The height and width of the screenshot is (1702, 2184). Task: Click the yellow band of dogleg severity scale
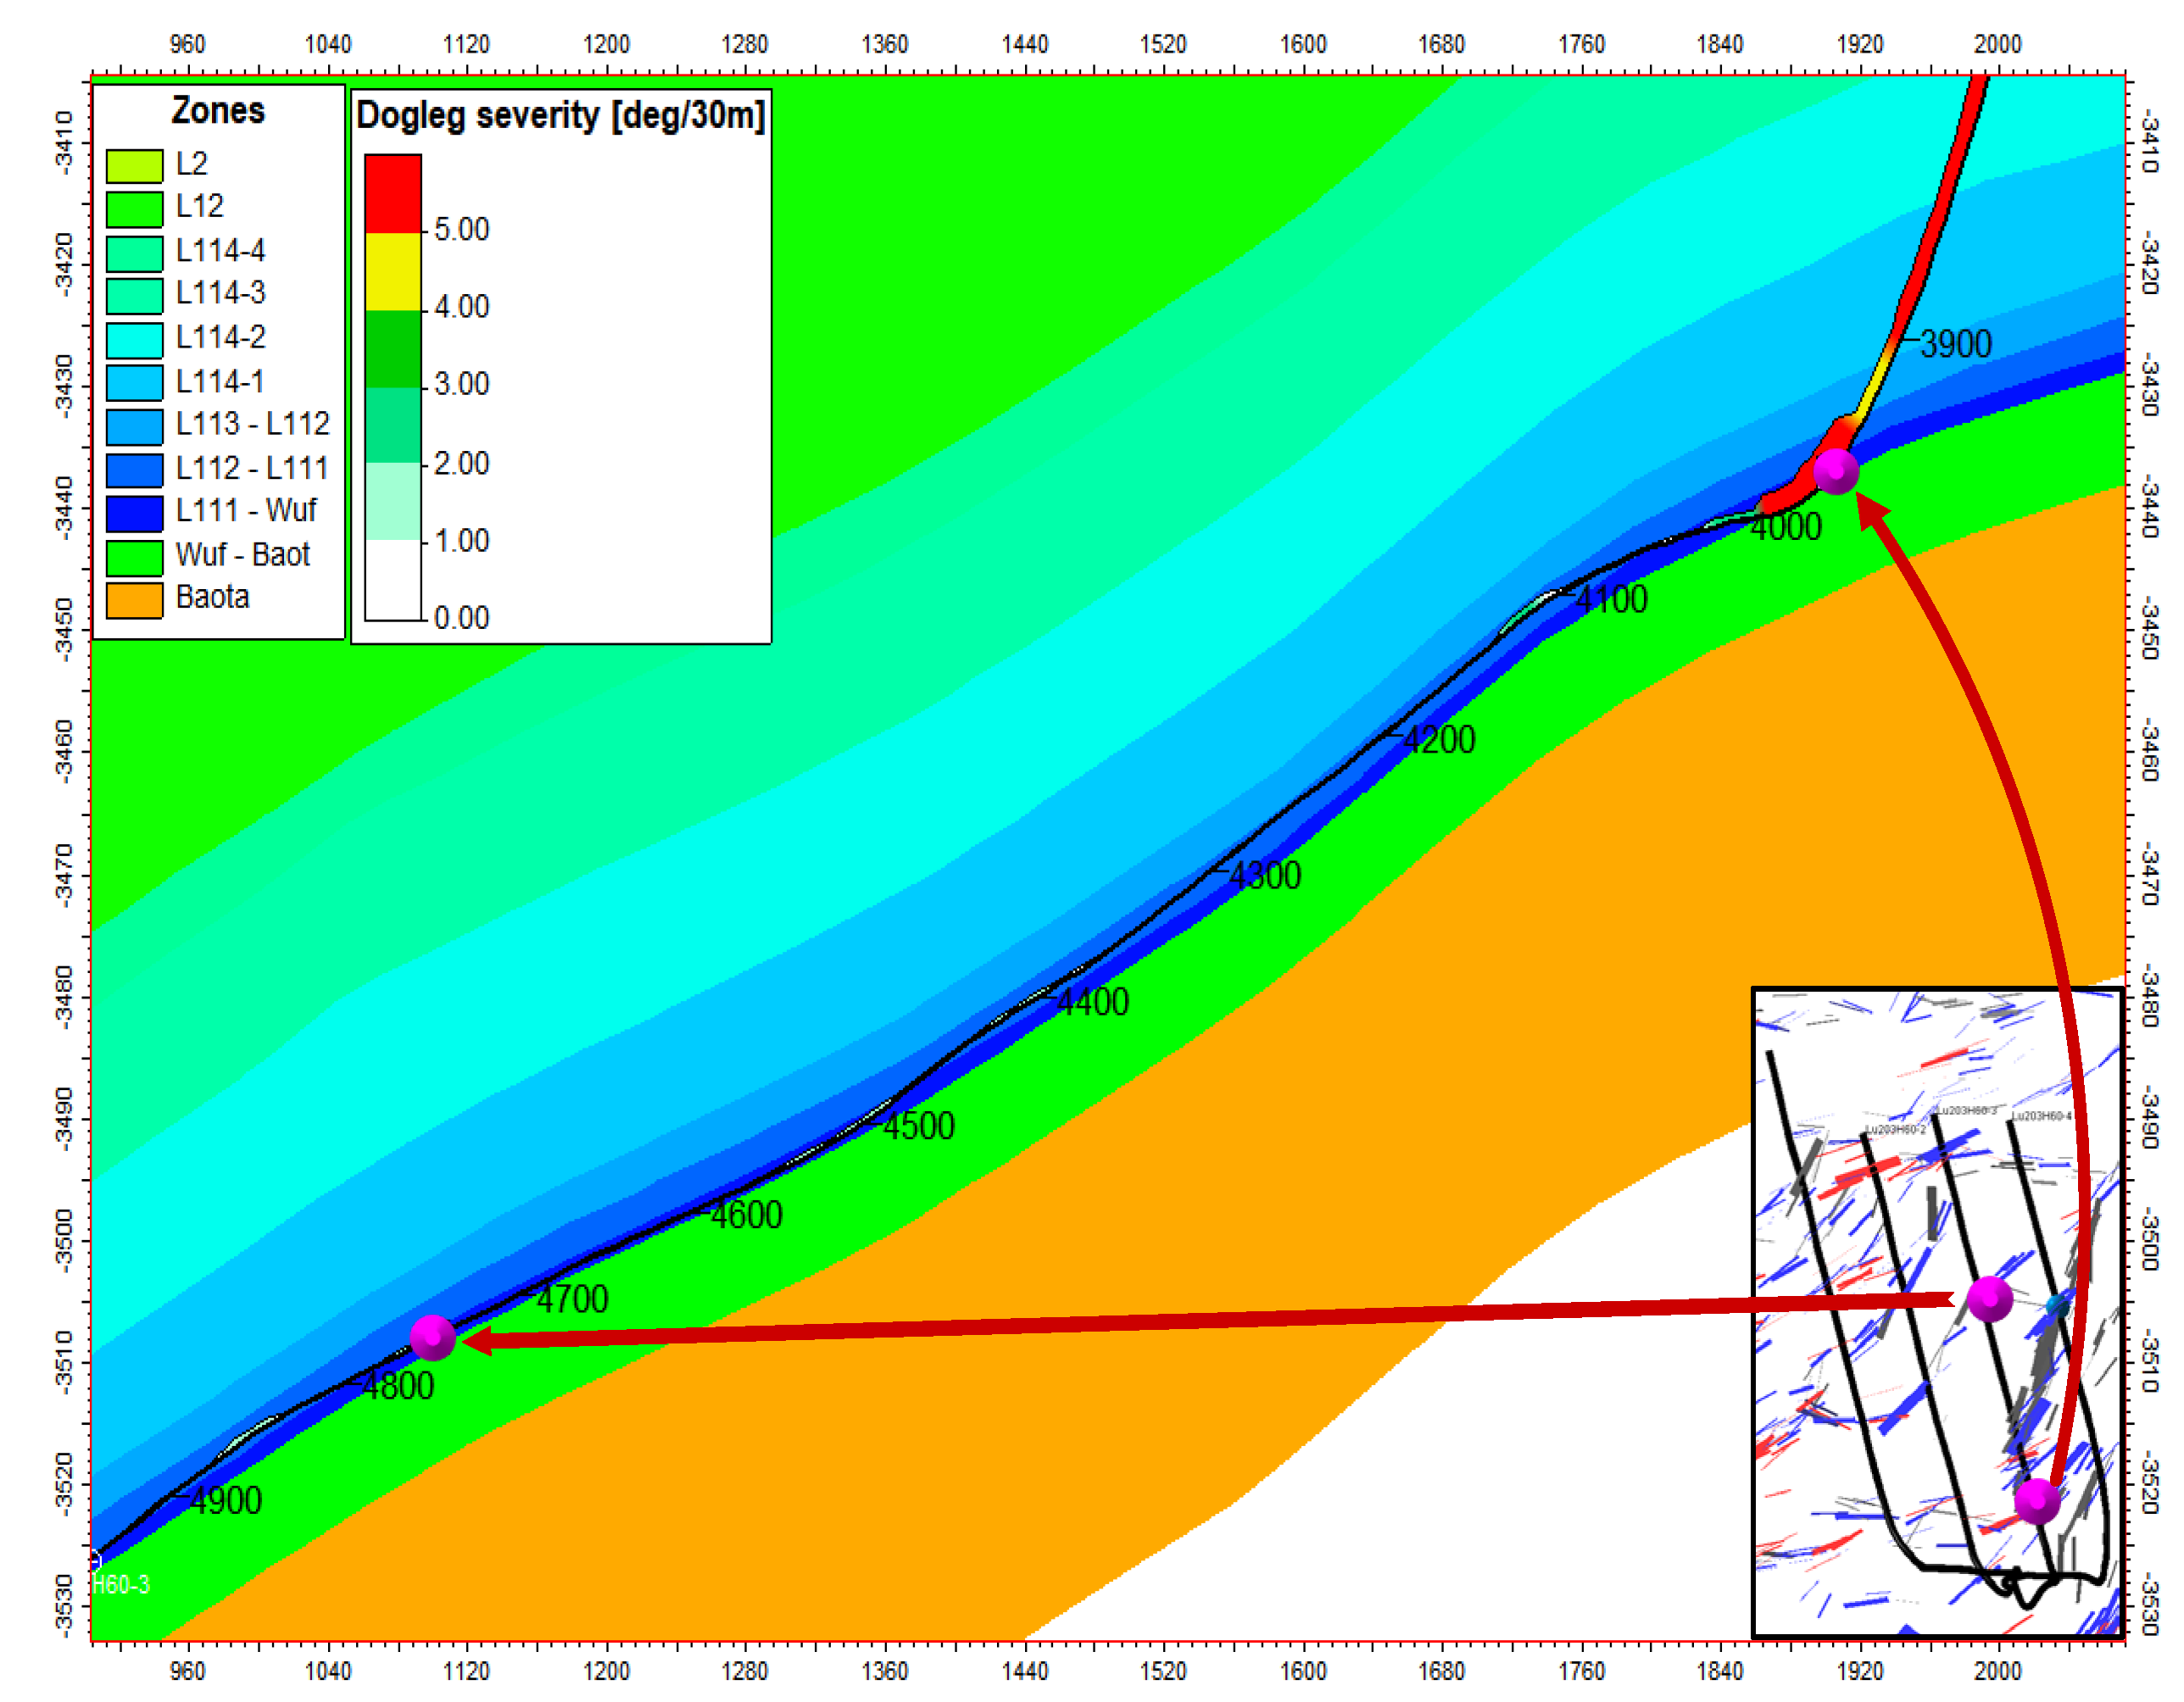[x=392, y=271]
